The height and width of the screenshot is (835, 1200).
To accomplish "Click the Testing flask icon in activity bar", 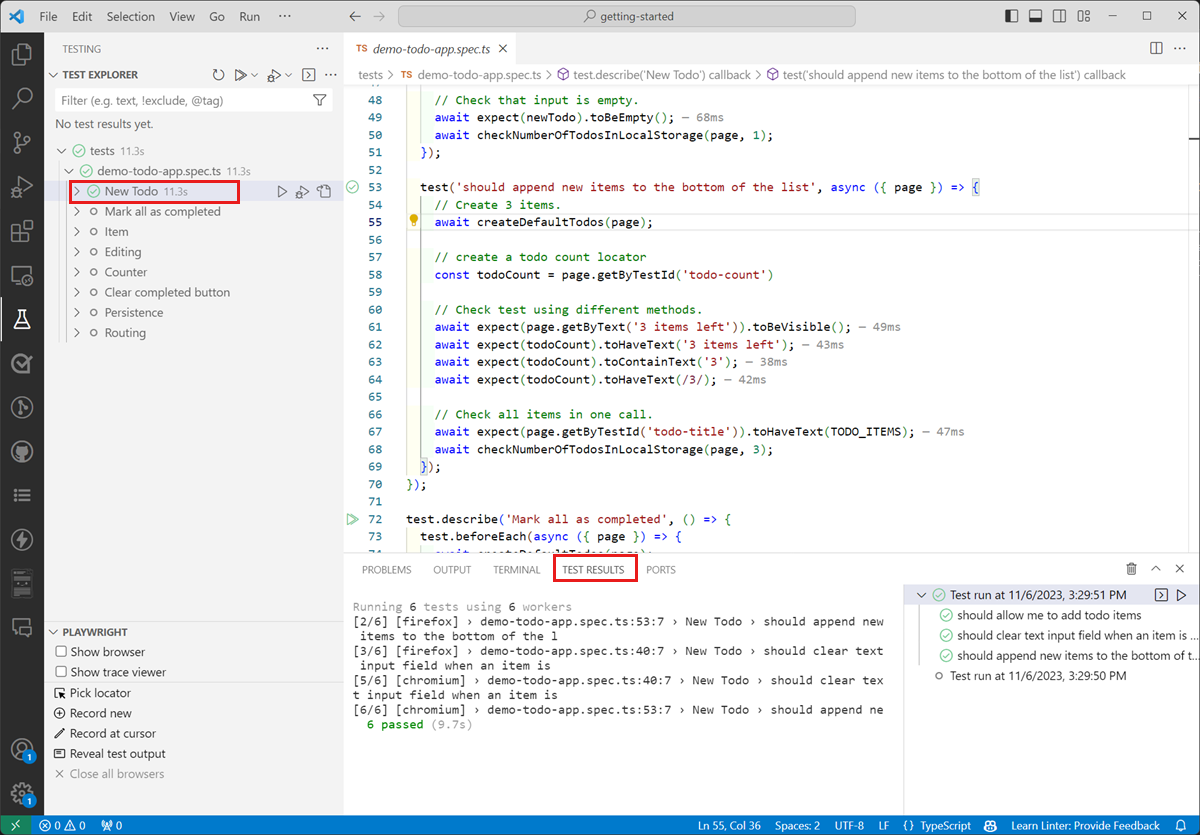I will click(22, 319).
